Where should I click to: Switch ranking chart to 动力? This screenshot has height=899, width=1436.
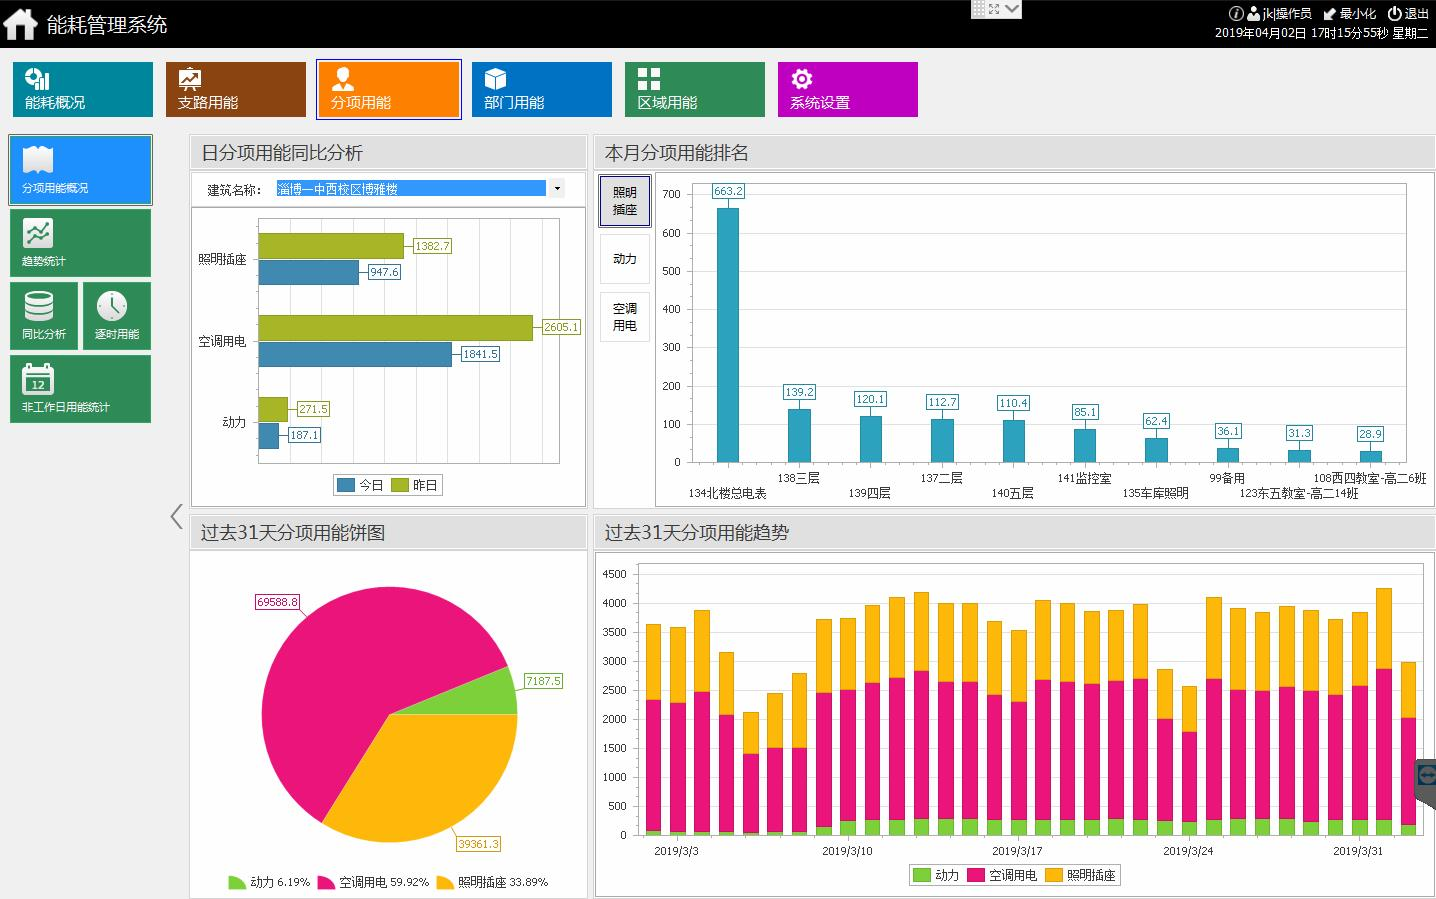tap(625, 259)
